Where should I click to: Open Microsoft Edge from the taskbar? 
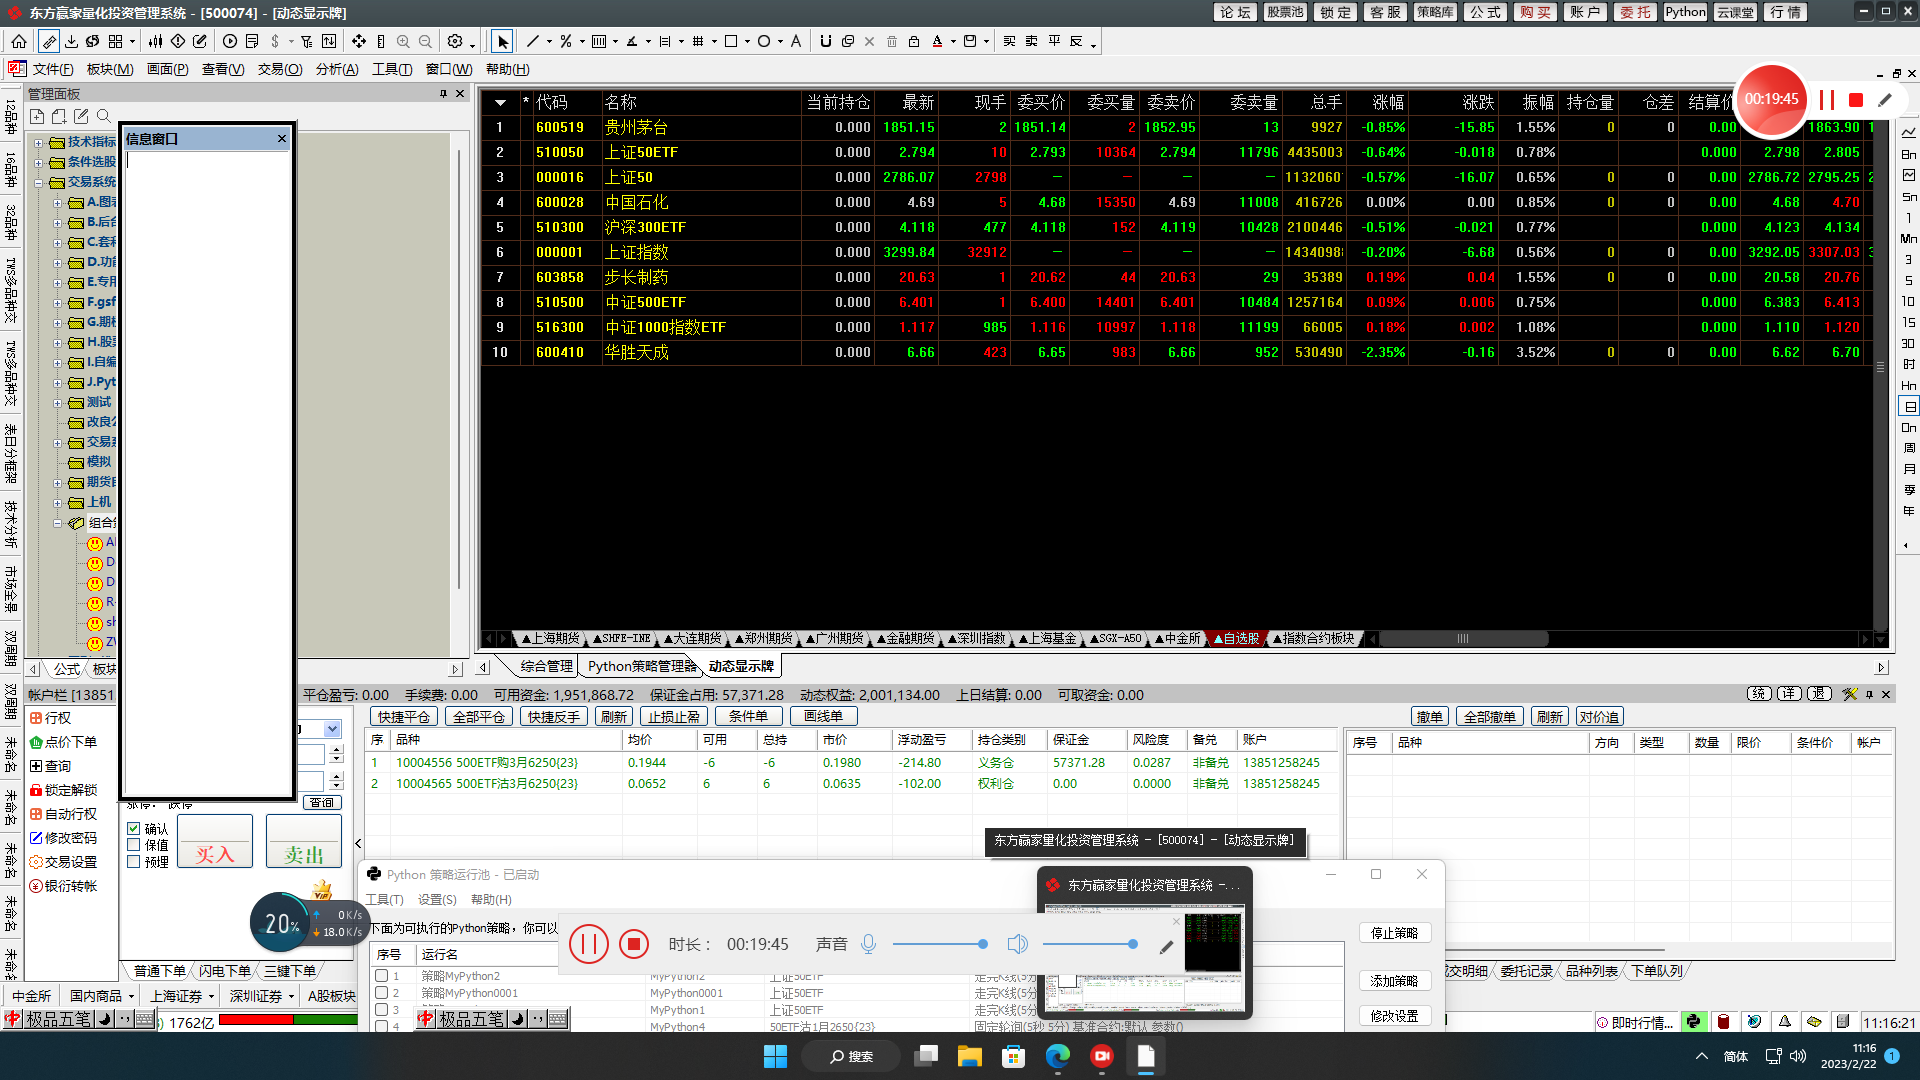tap(1058, 1056)
